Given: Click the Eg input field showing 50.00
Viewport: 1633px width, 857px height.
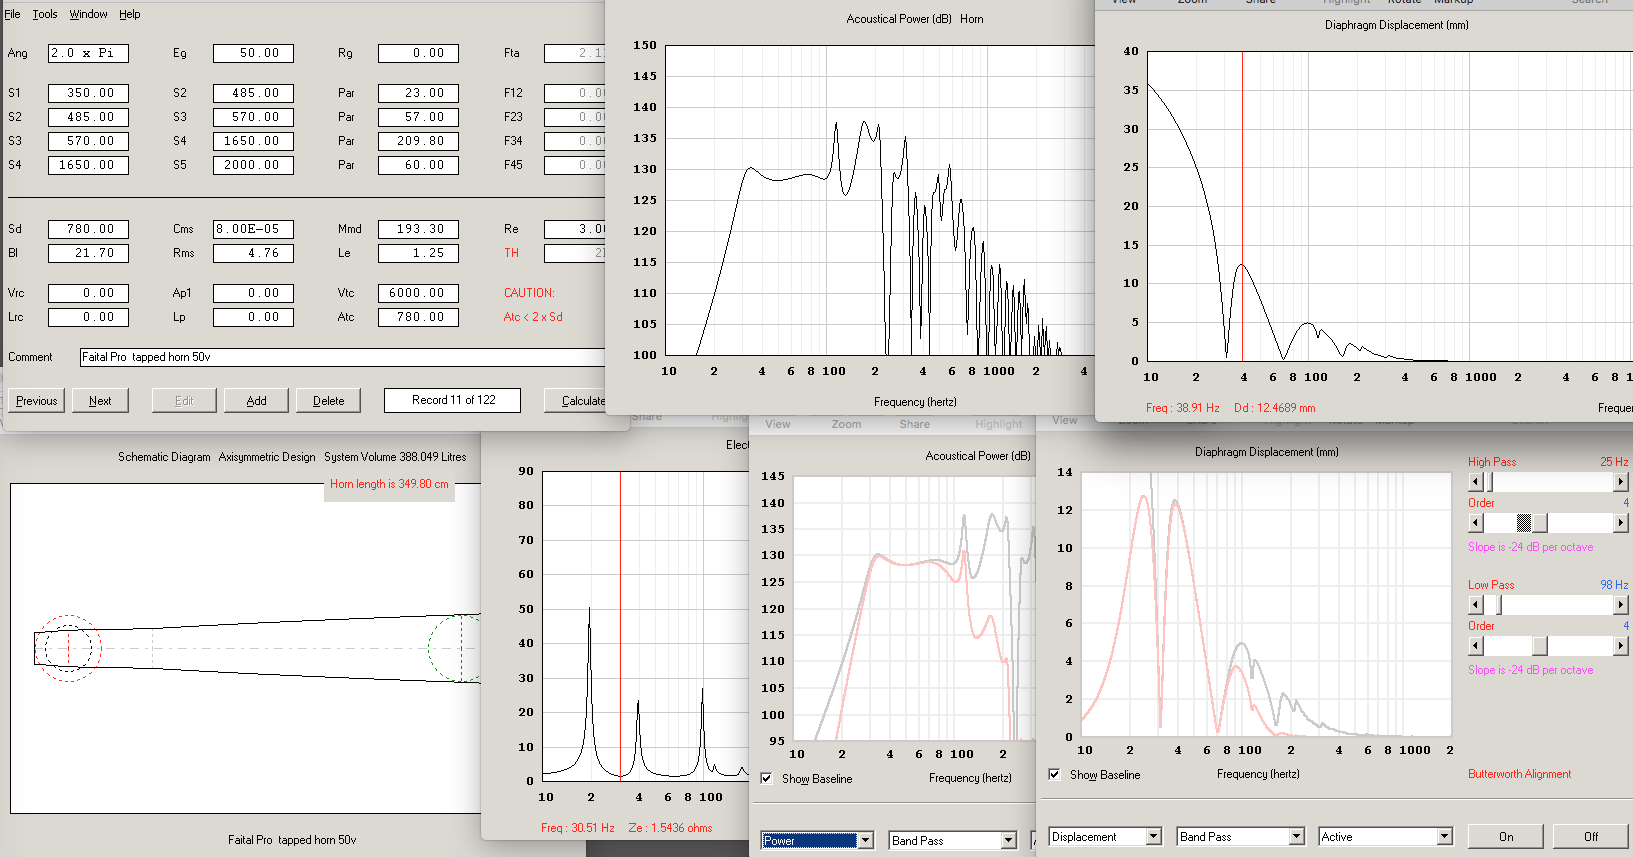Looking at the screenshot, I should [253, 53].
